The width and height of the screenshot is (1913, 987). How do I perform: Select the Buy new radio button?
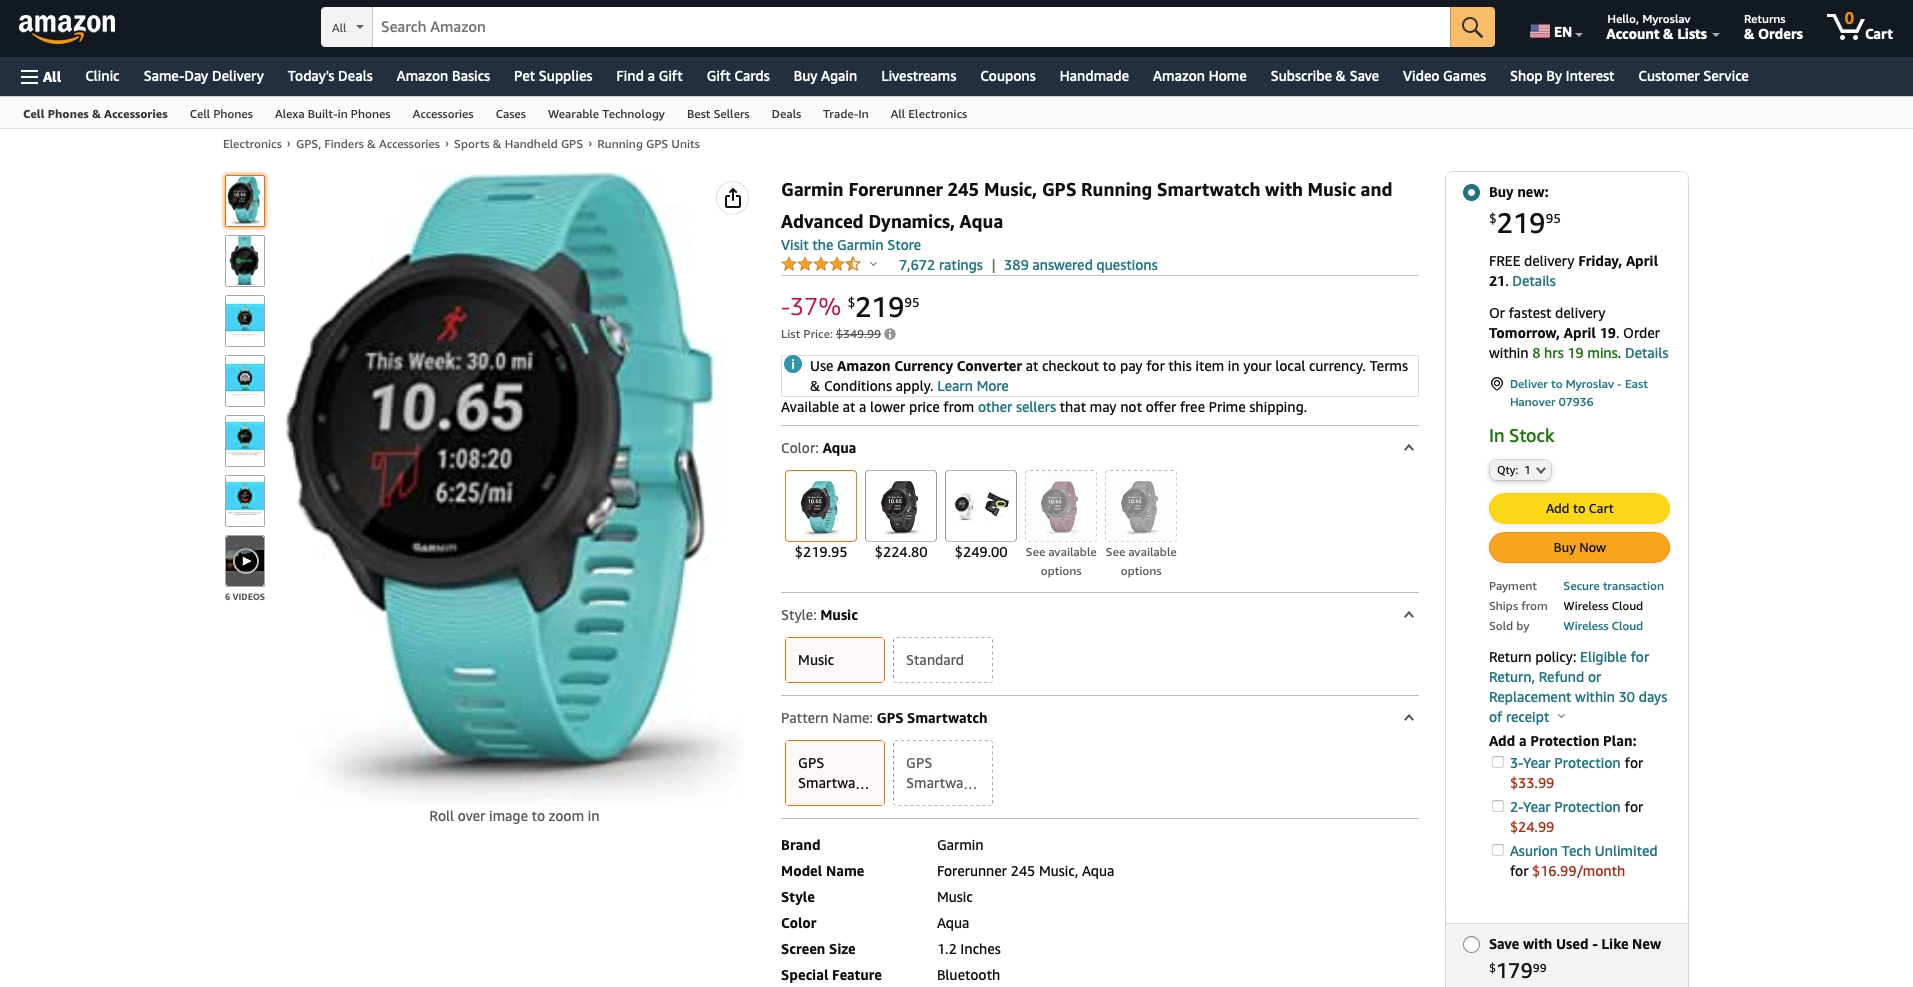[x=1471, y=192]
